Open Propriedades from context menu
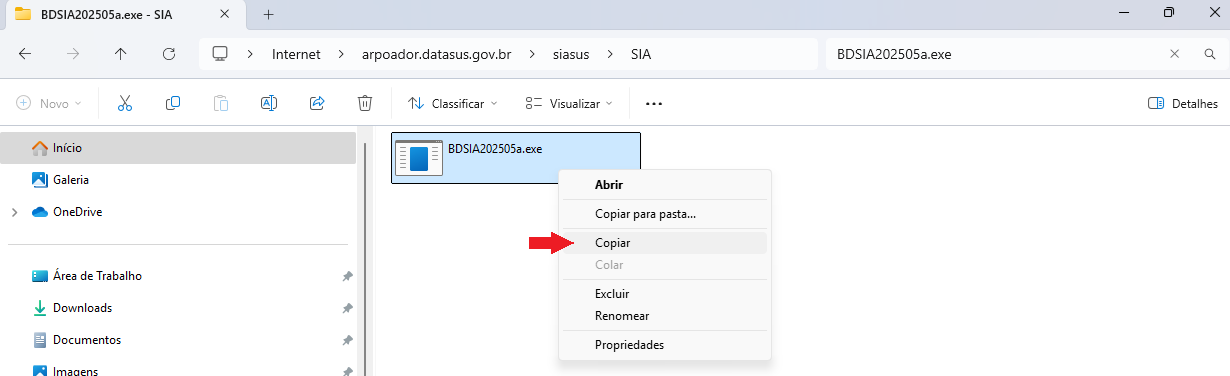Viewport: 1230px width, 376px height. 664,345
